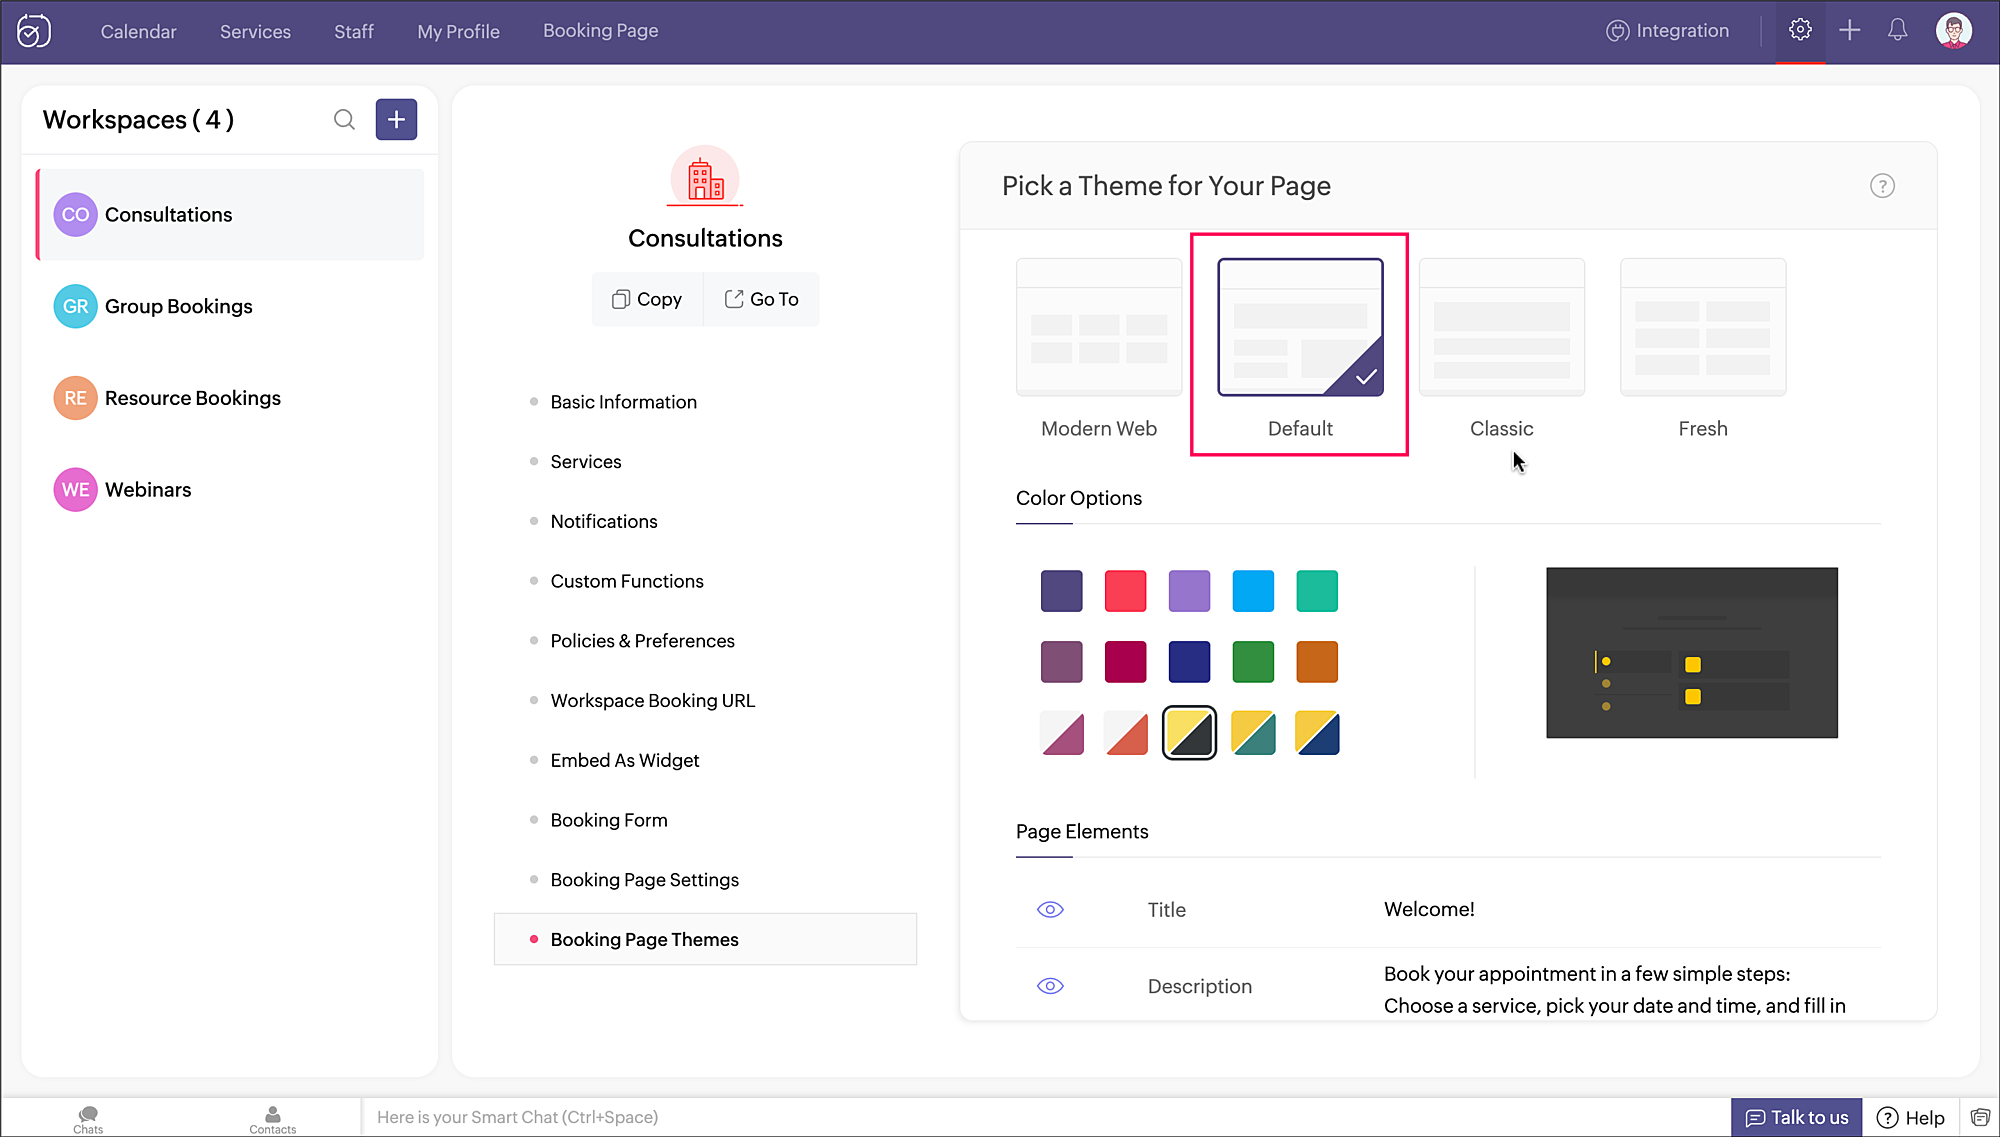This screenshot has width=2000, height=1137.
Task: Search workspaces with the magnifier icon
Action: tap(344, 120)
